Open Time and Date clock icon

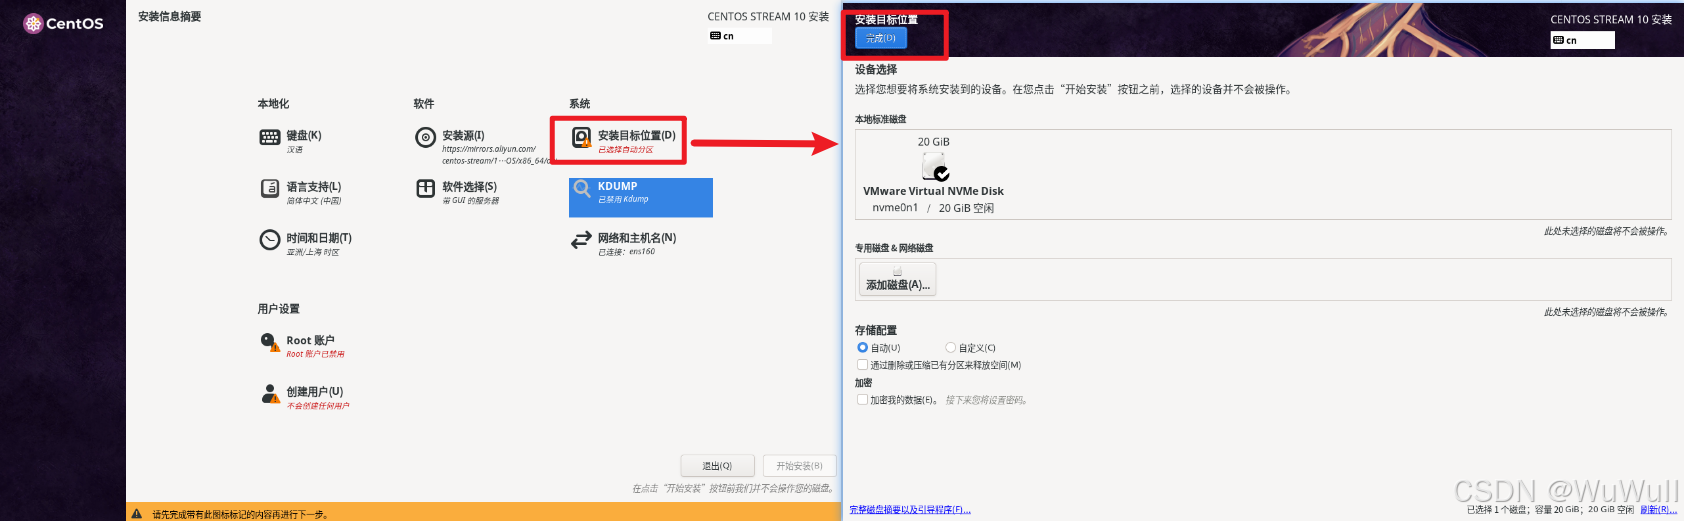coord(270,240)
